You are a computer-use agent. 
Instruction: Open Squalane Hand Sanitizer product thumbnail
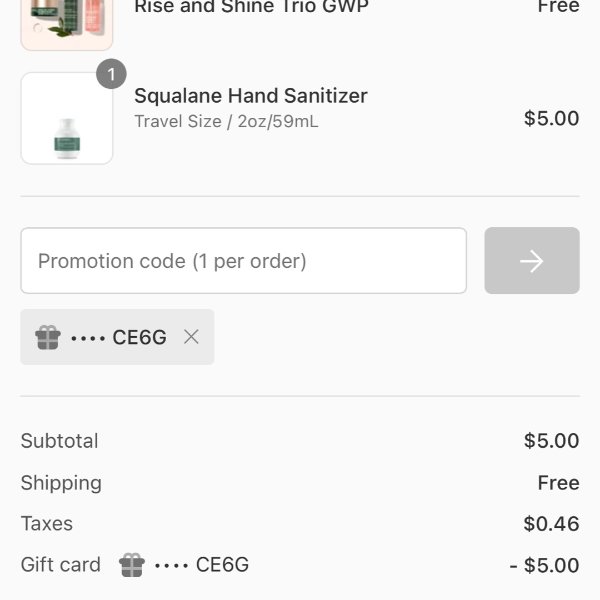click(x=67, y=118)
